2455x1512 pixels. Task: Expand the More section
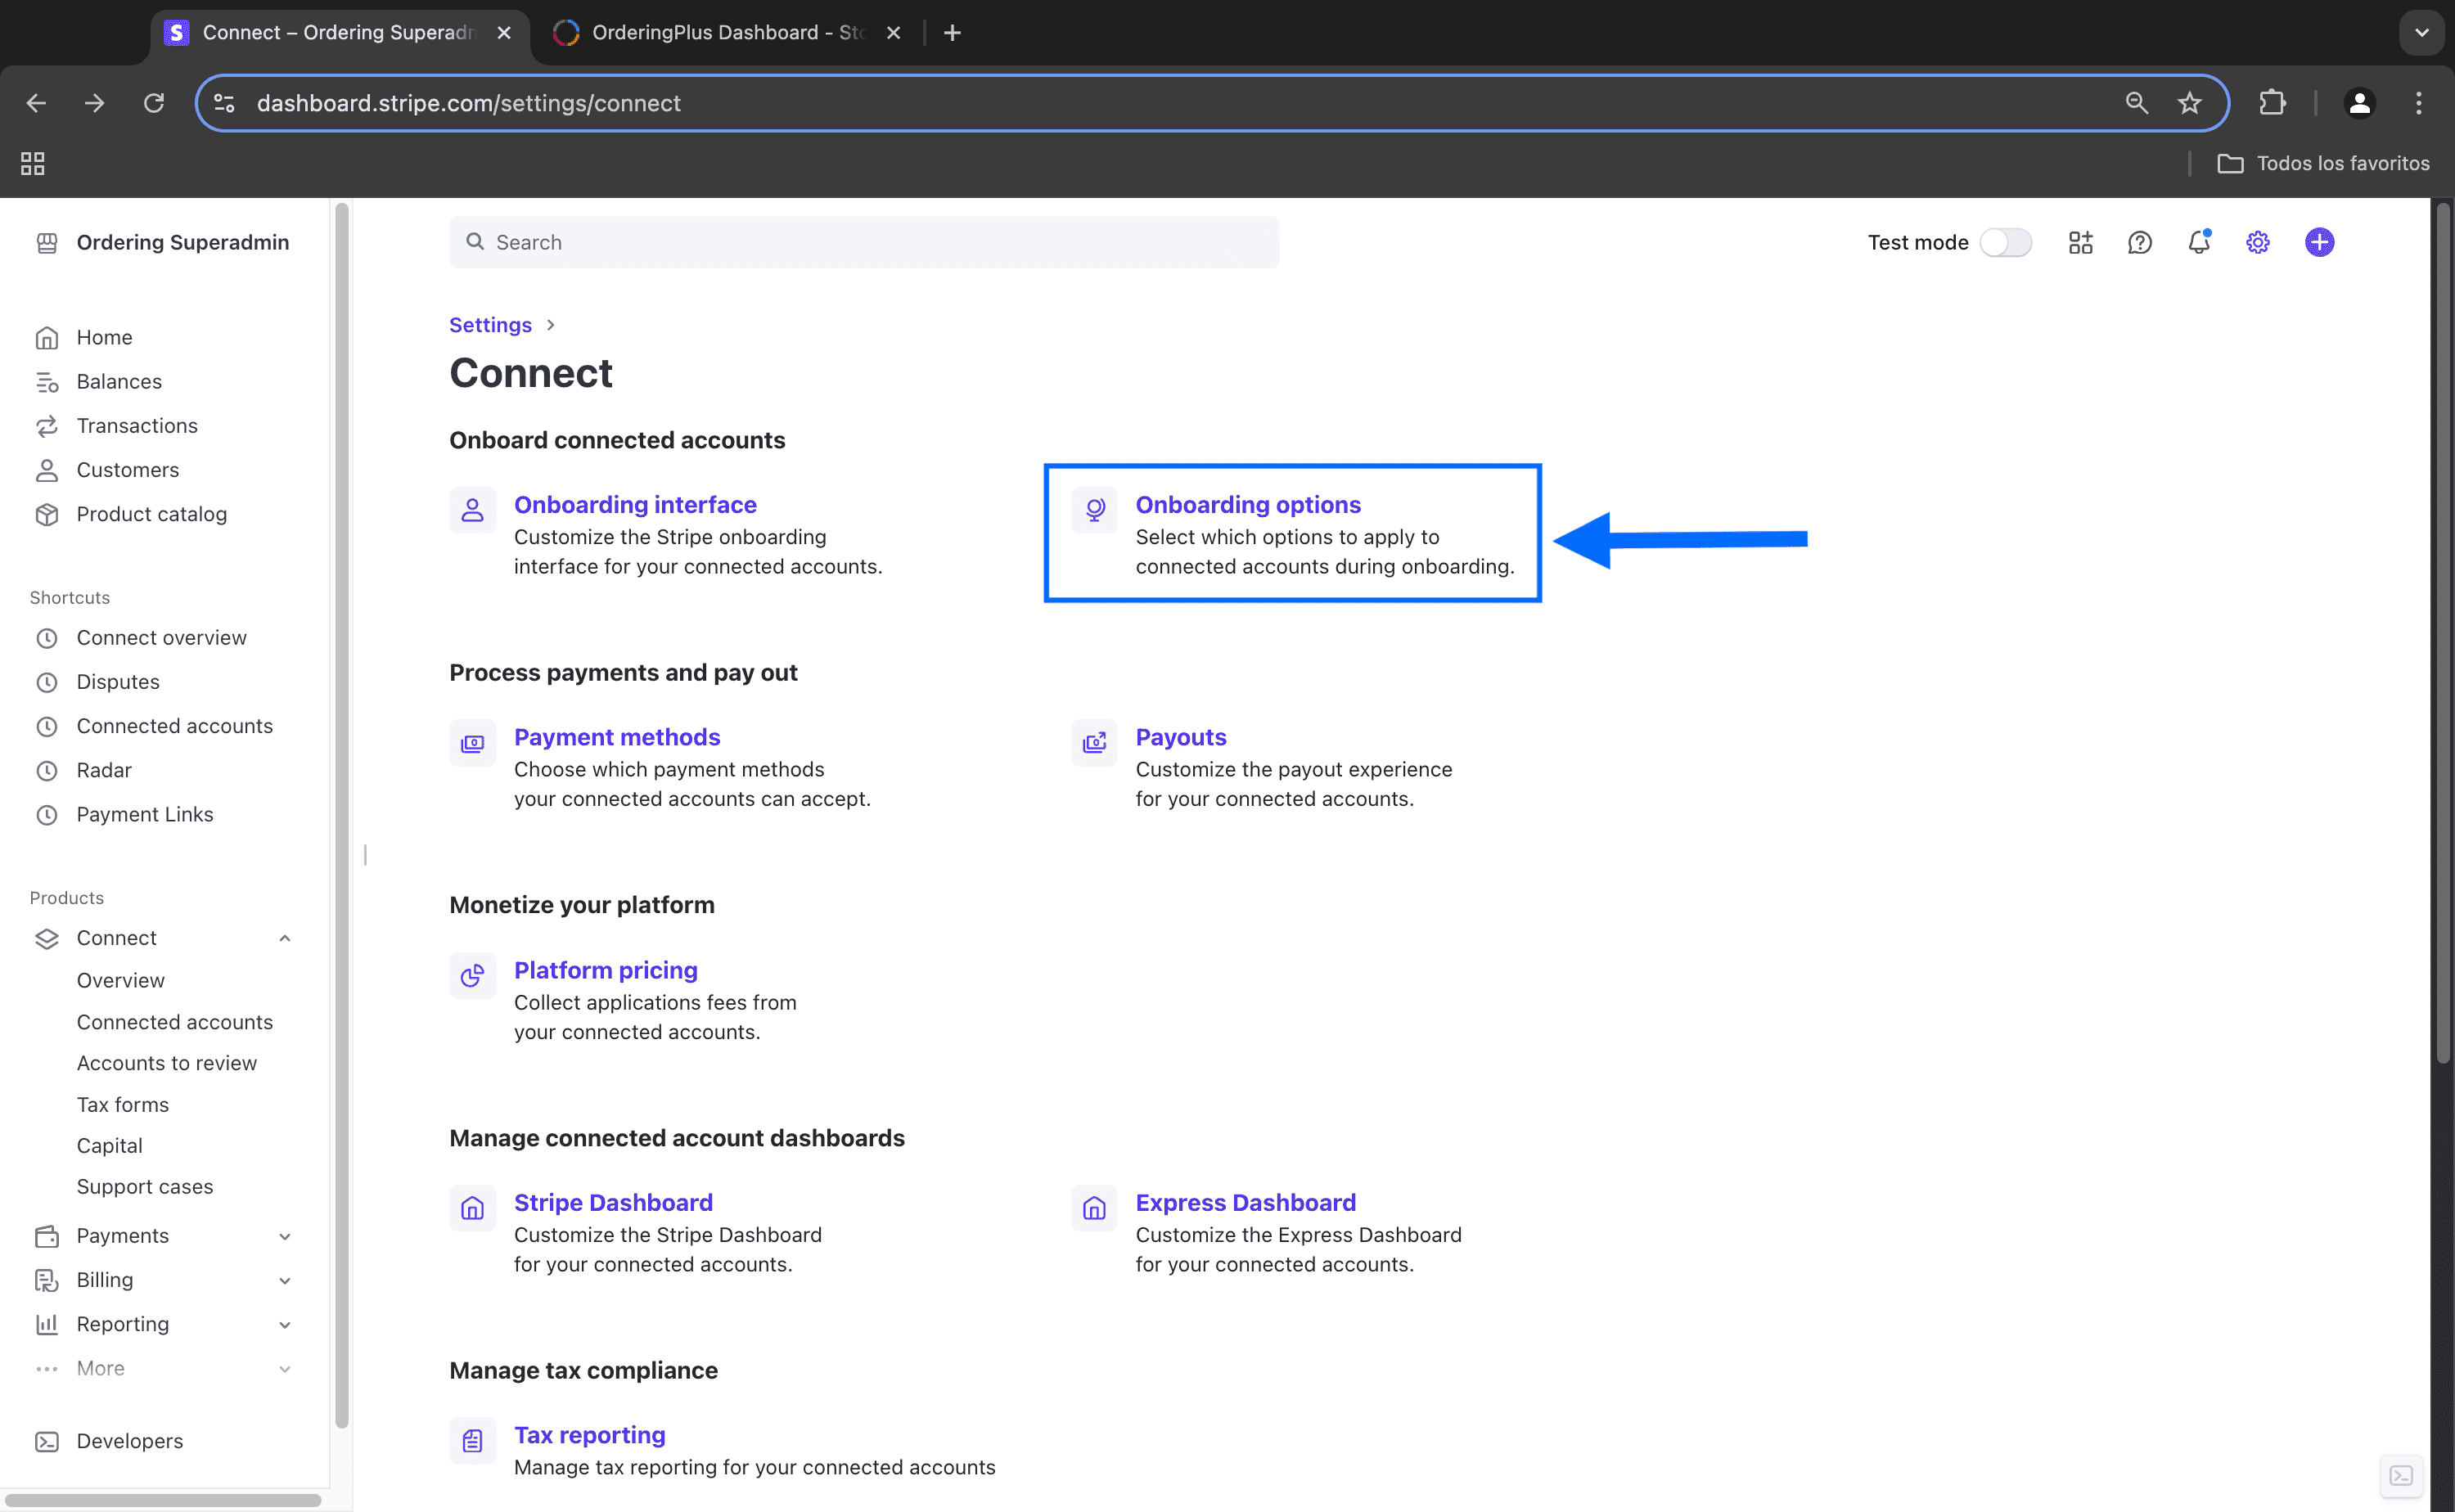click(285, 1369)
